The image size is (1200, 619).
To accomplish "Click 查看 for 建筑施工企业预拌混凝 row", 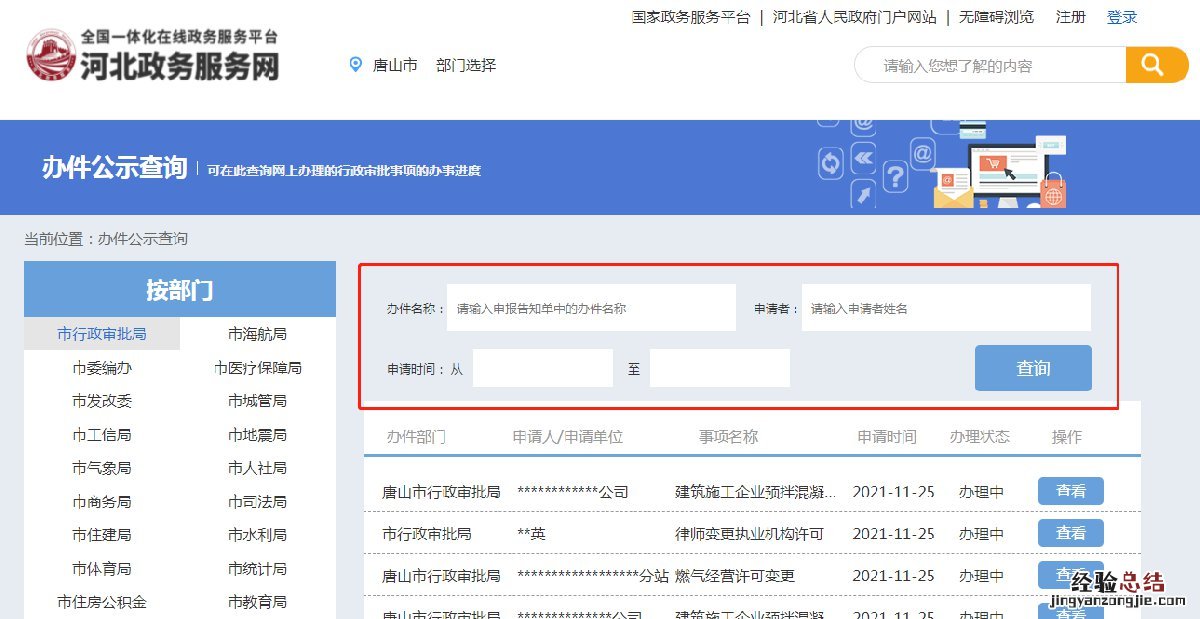I will point(1070,491).
